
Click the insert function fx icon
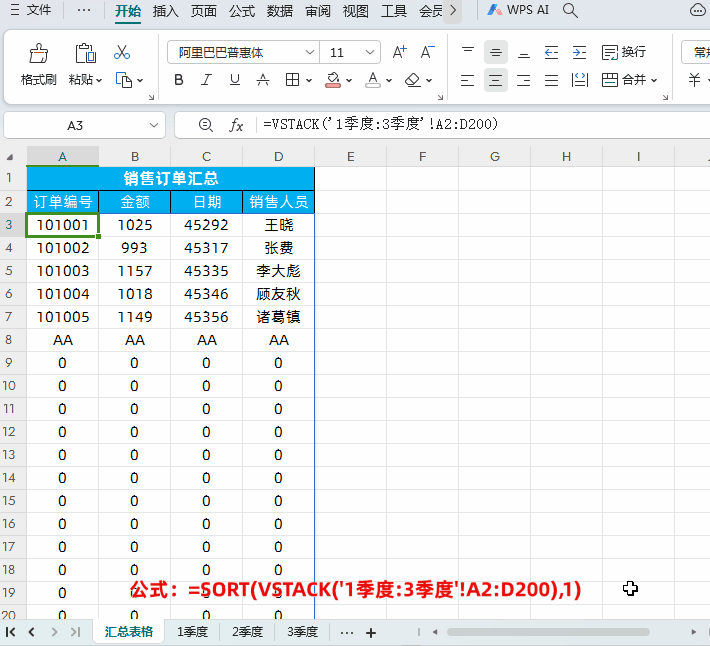click(237, 125)
